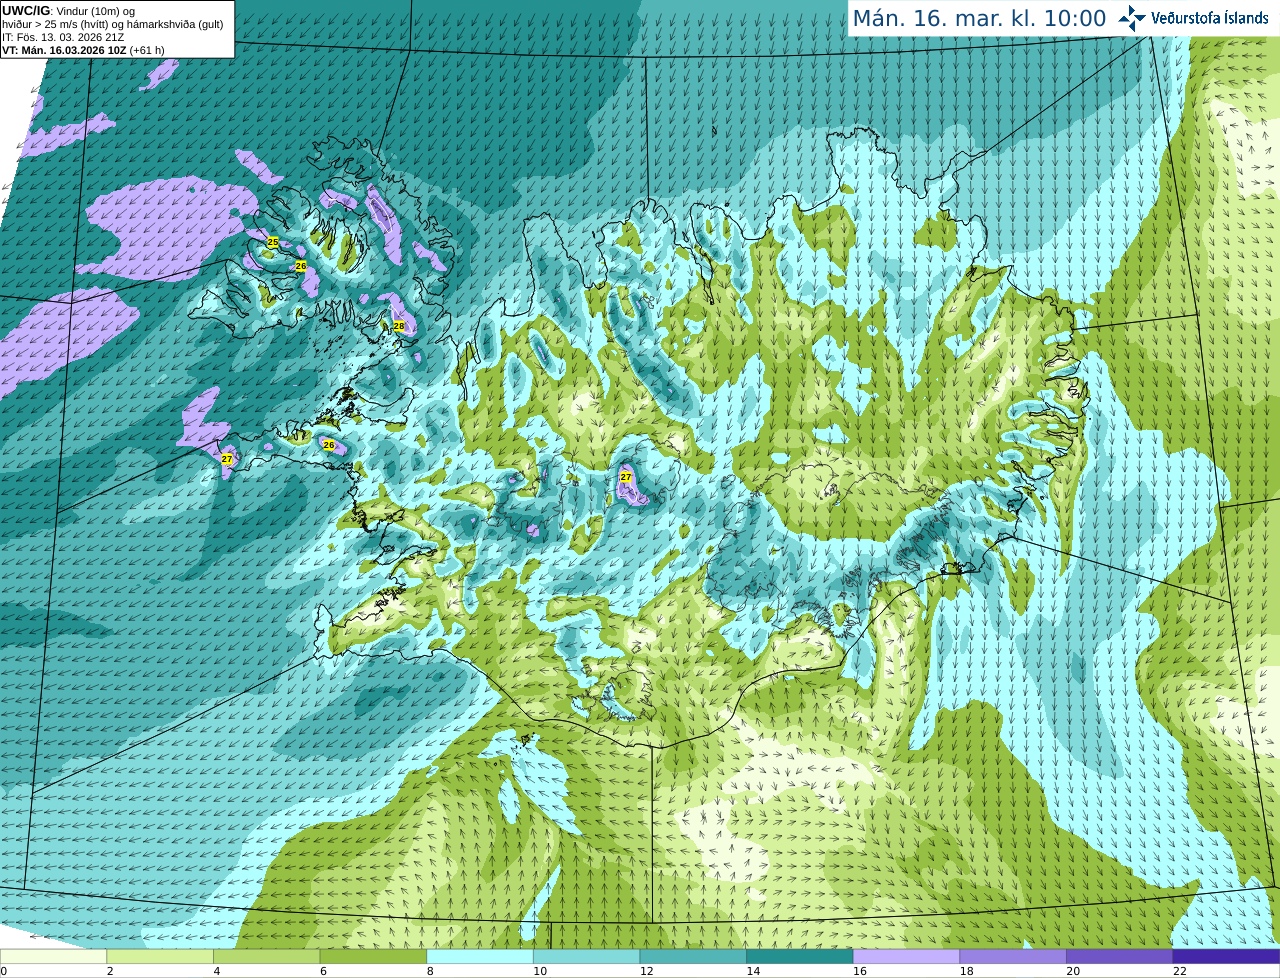The height and width of the screenshot is (978, 1280).
Task: Click the IT: Fös. 13. 03. 2026 21Z line
Action: (63, 37)
